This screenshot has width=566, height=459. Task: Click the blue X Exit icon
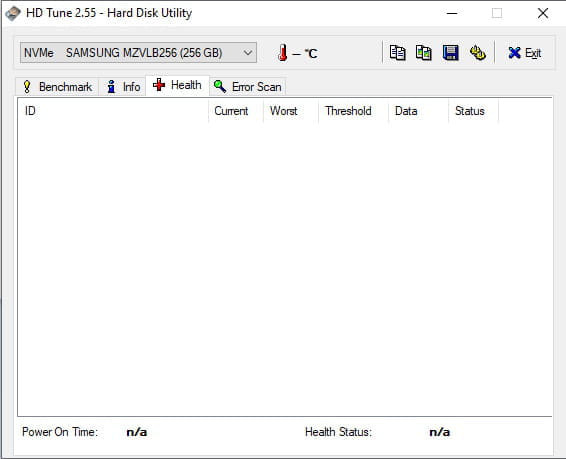coord(514,53)
